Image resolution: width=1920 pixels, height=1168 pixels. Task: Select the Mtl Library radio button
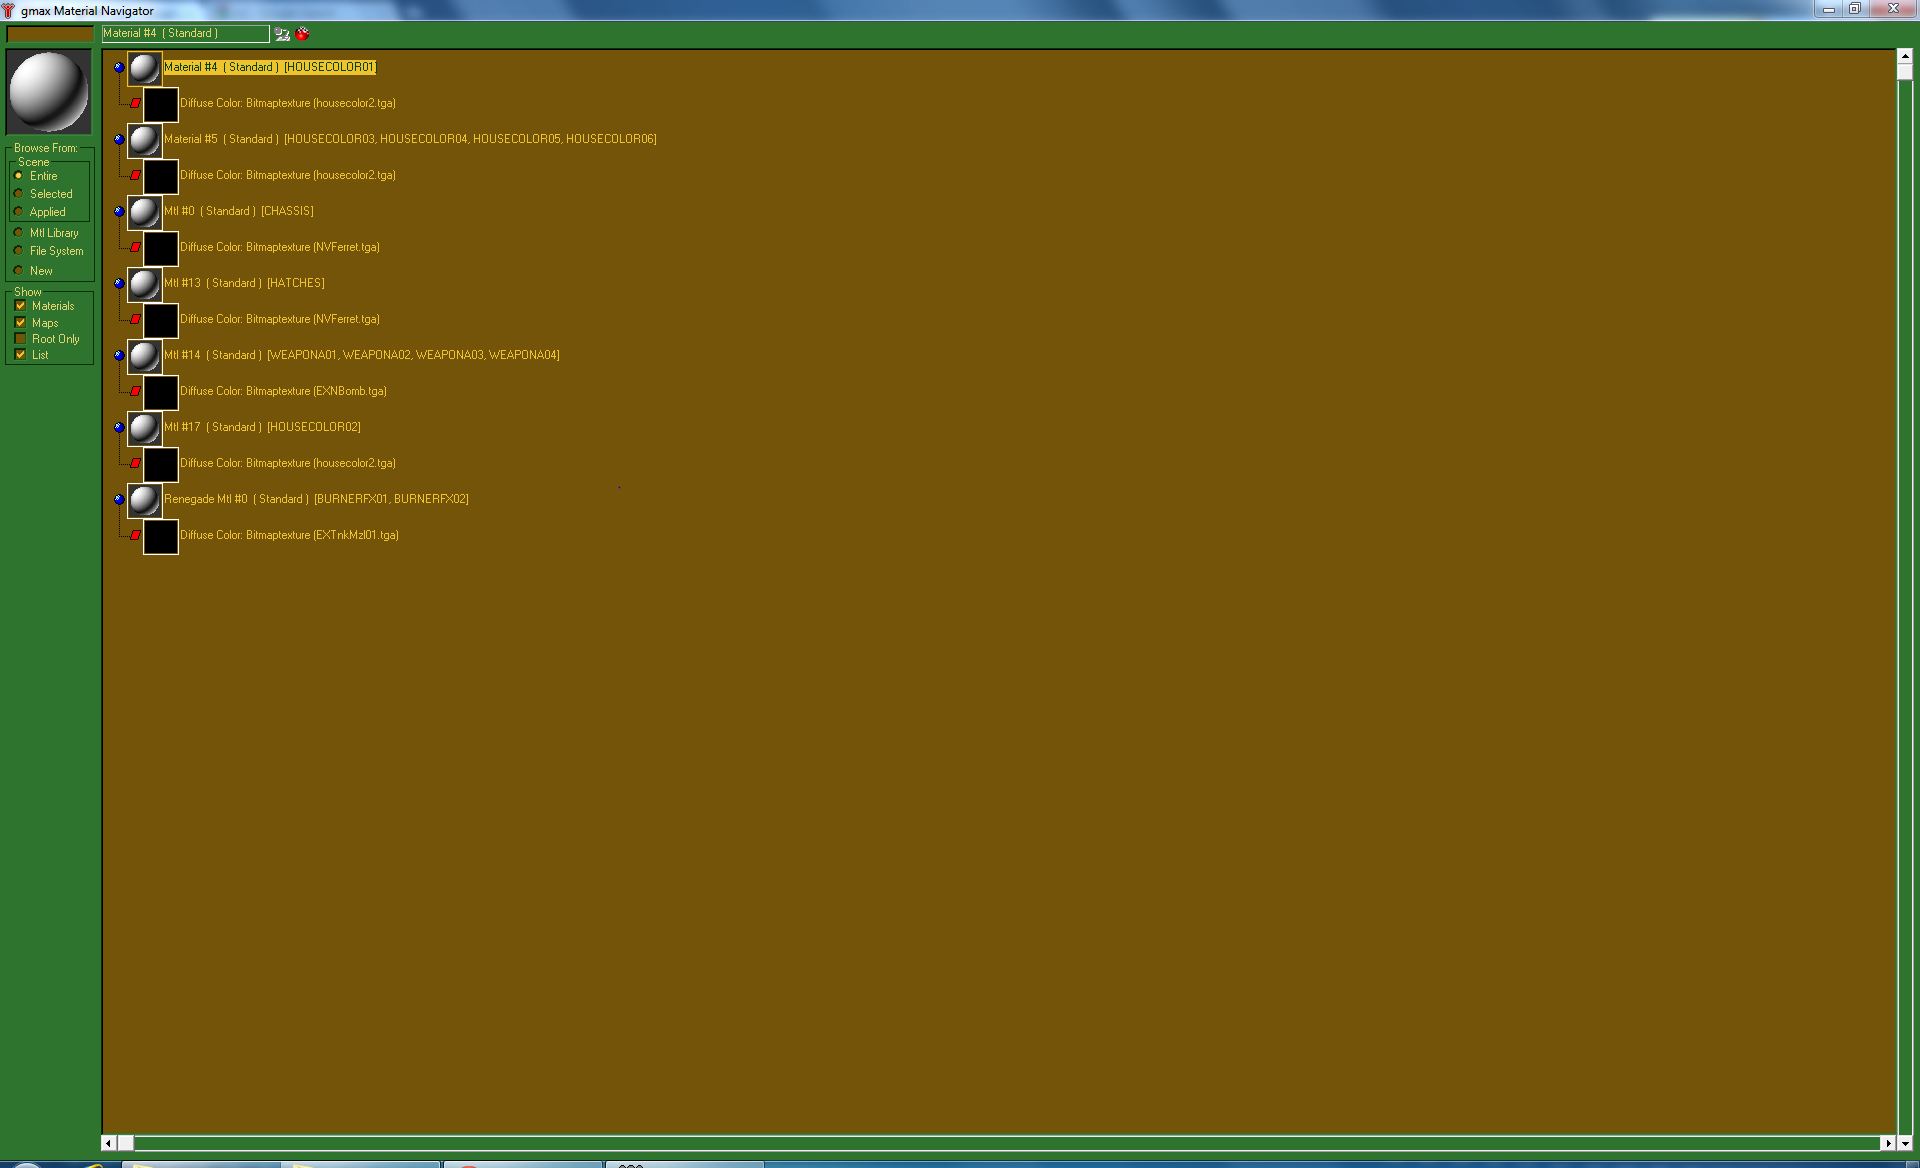point(18,232)
